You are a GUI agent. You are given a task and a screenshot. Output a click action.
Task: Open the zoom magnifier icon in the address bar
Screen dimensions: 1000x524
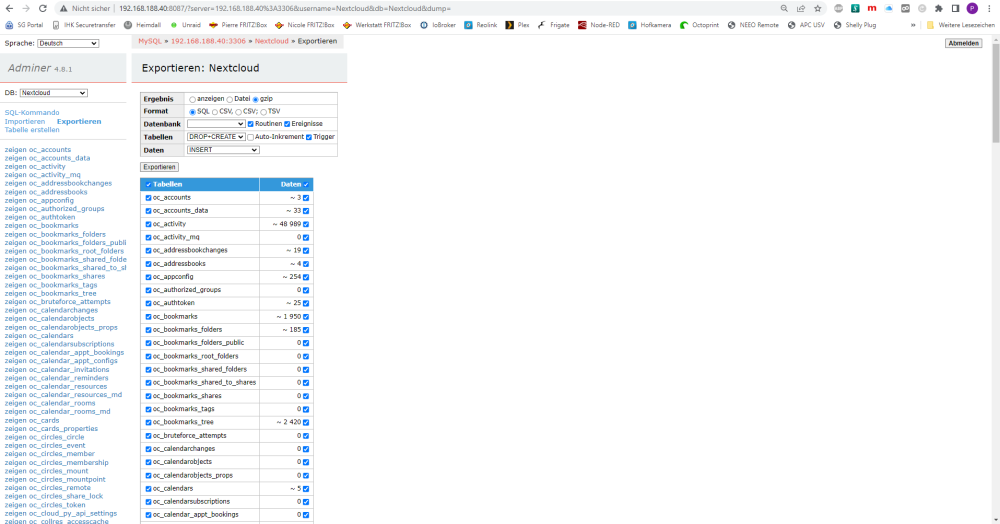(x=784, y=8)
